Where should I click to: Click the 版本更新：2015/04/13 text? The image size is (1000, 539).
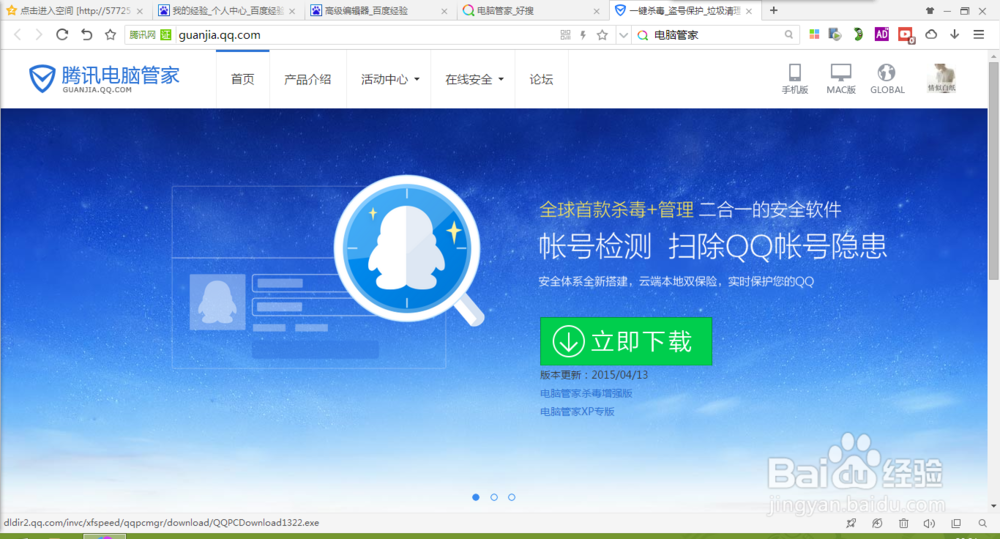(x=594, y=375)
